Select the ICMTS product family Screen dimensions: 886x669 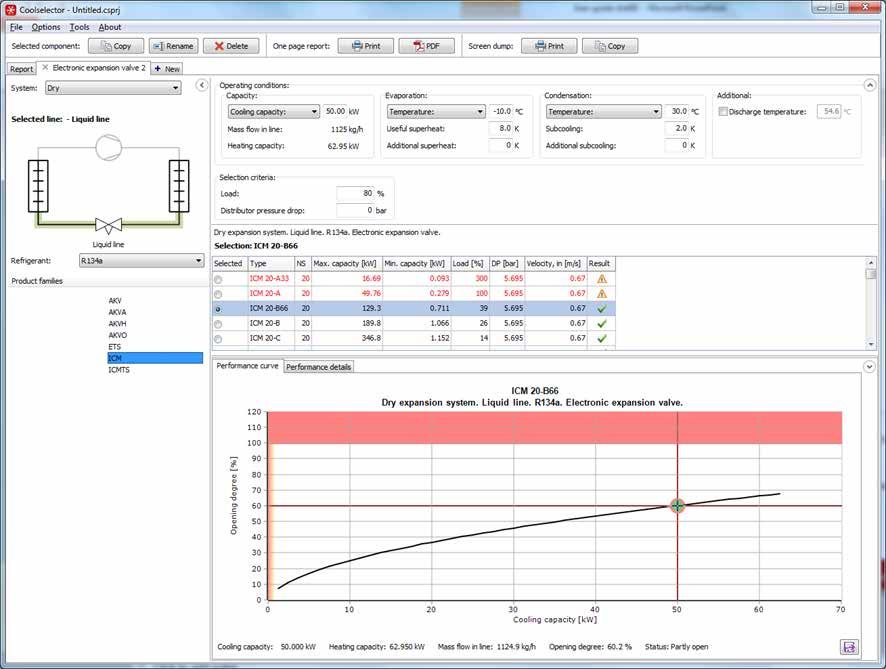[119, 370]
